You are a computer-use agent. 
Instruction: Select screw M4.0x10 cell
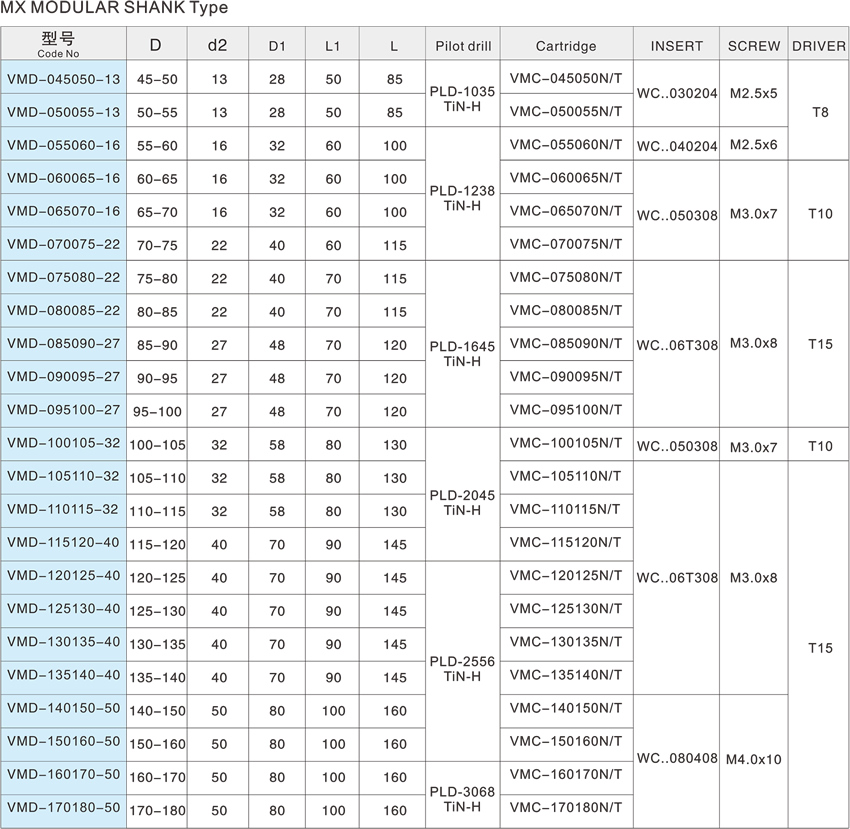click(x=754, y=759)
